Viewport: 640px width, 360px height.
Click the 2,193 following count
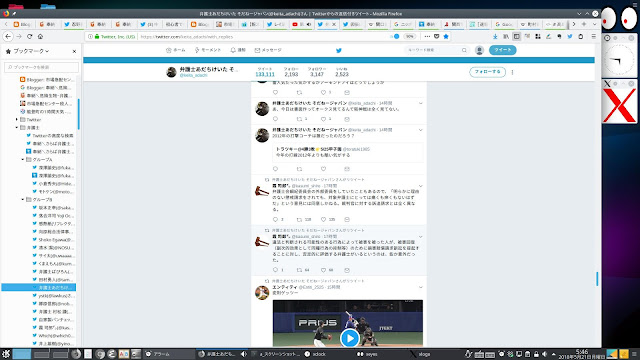pos(291,74)
